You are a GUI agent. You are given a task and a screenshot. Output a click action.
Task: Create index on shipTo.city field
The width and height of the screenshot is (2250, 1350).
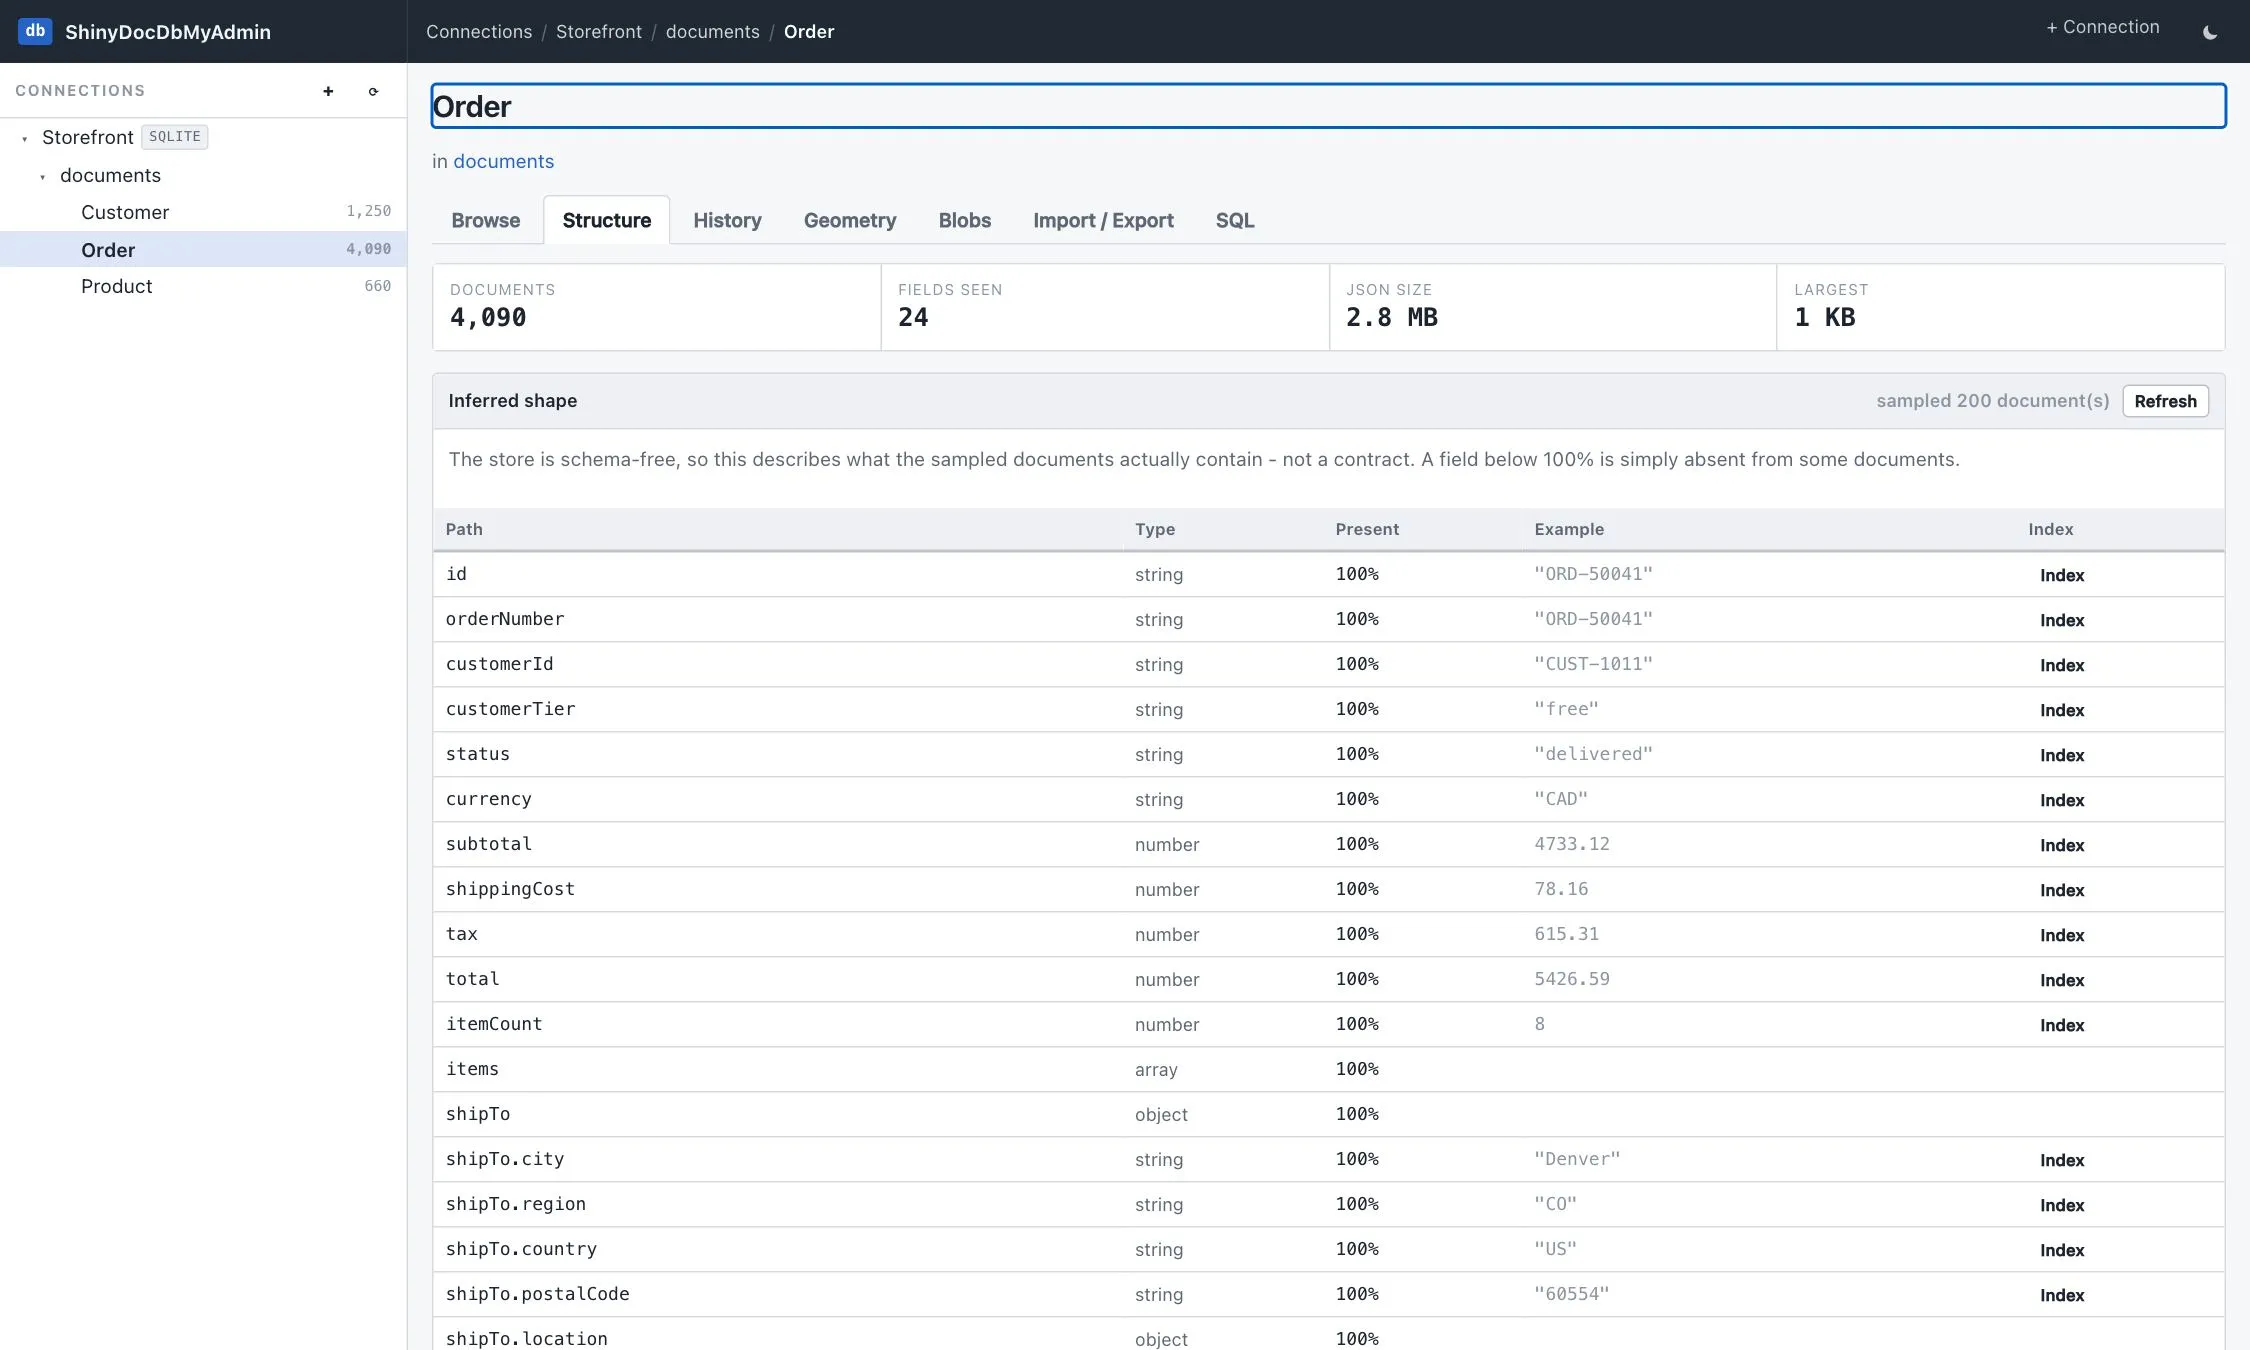tap(2062, 1160)
